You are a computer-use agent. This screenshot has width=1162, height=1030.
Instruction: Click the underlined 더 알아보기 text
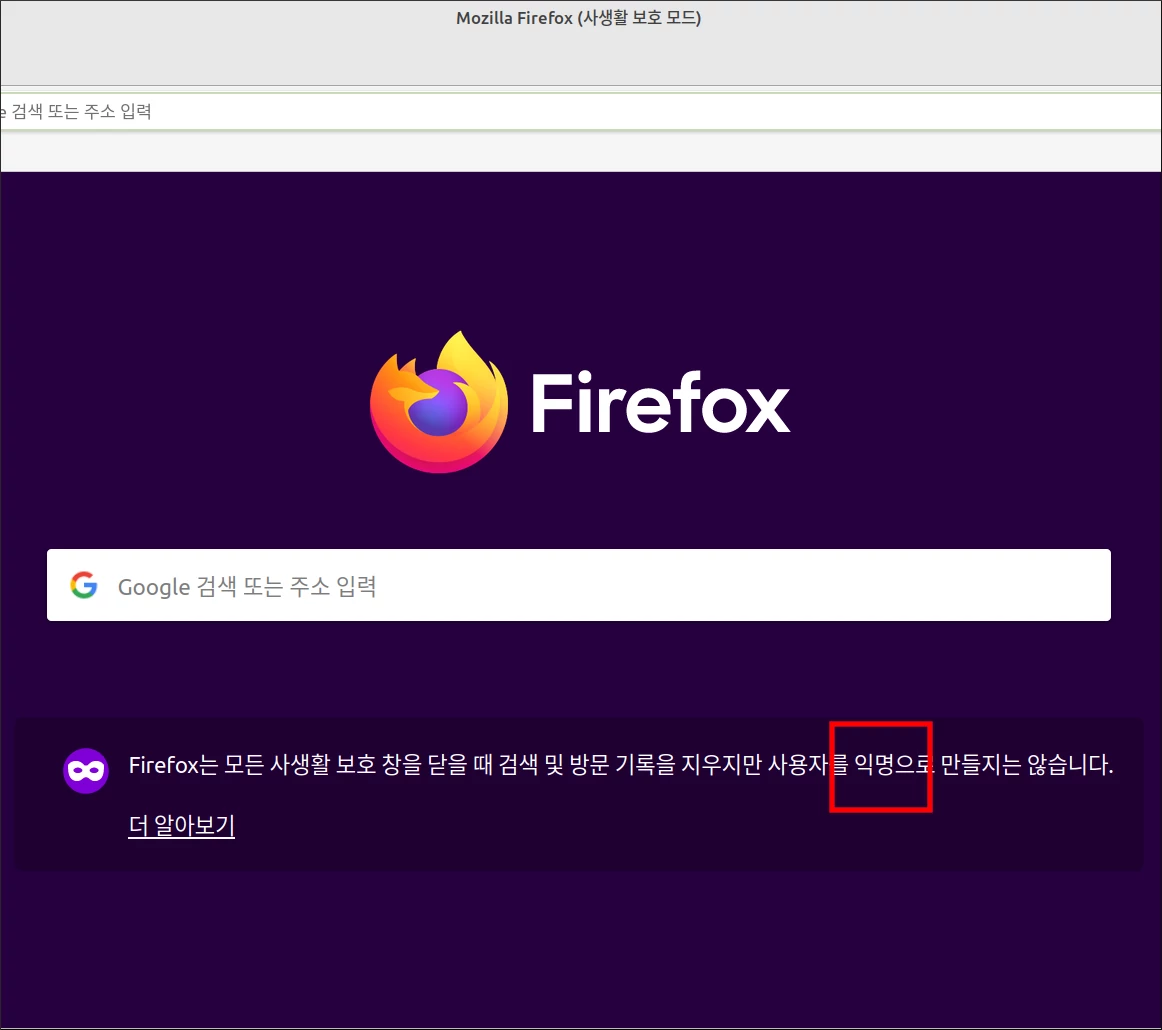click(x=181, y=826)
